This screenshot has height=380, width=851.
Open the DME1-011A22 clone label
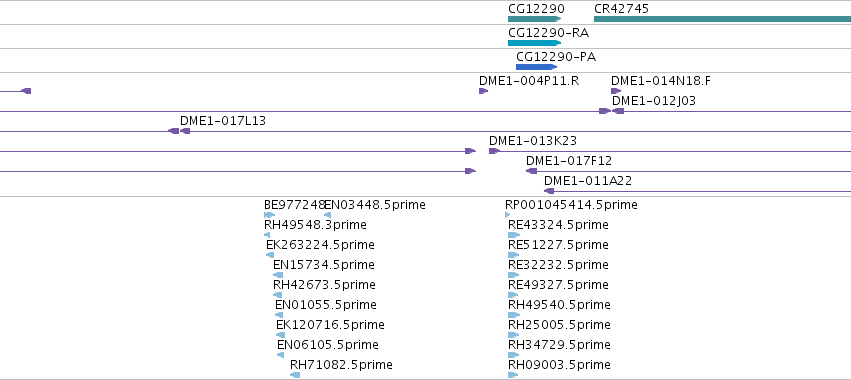(x=588, y=181)
